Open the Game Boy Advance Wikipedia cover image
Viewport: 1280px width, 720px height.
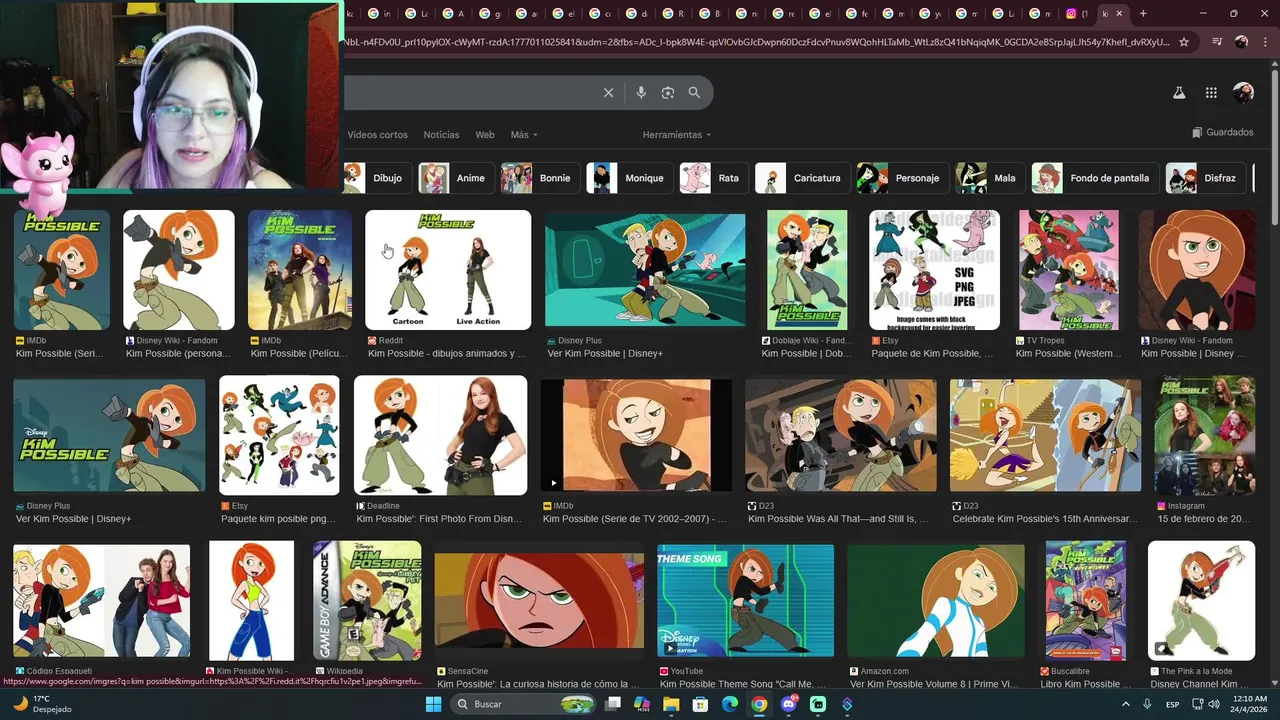click(x=367, y=600)
